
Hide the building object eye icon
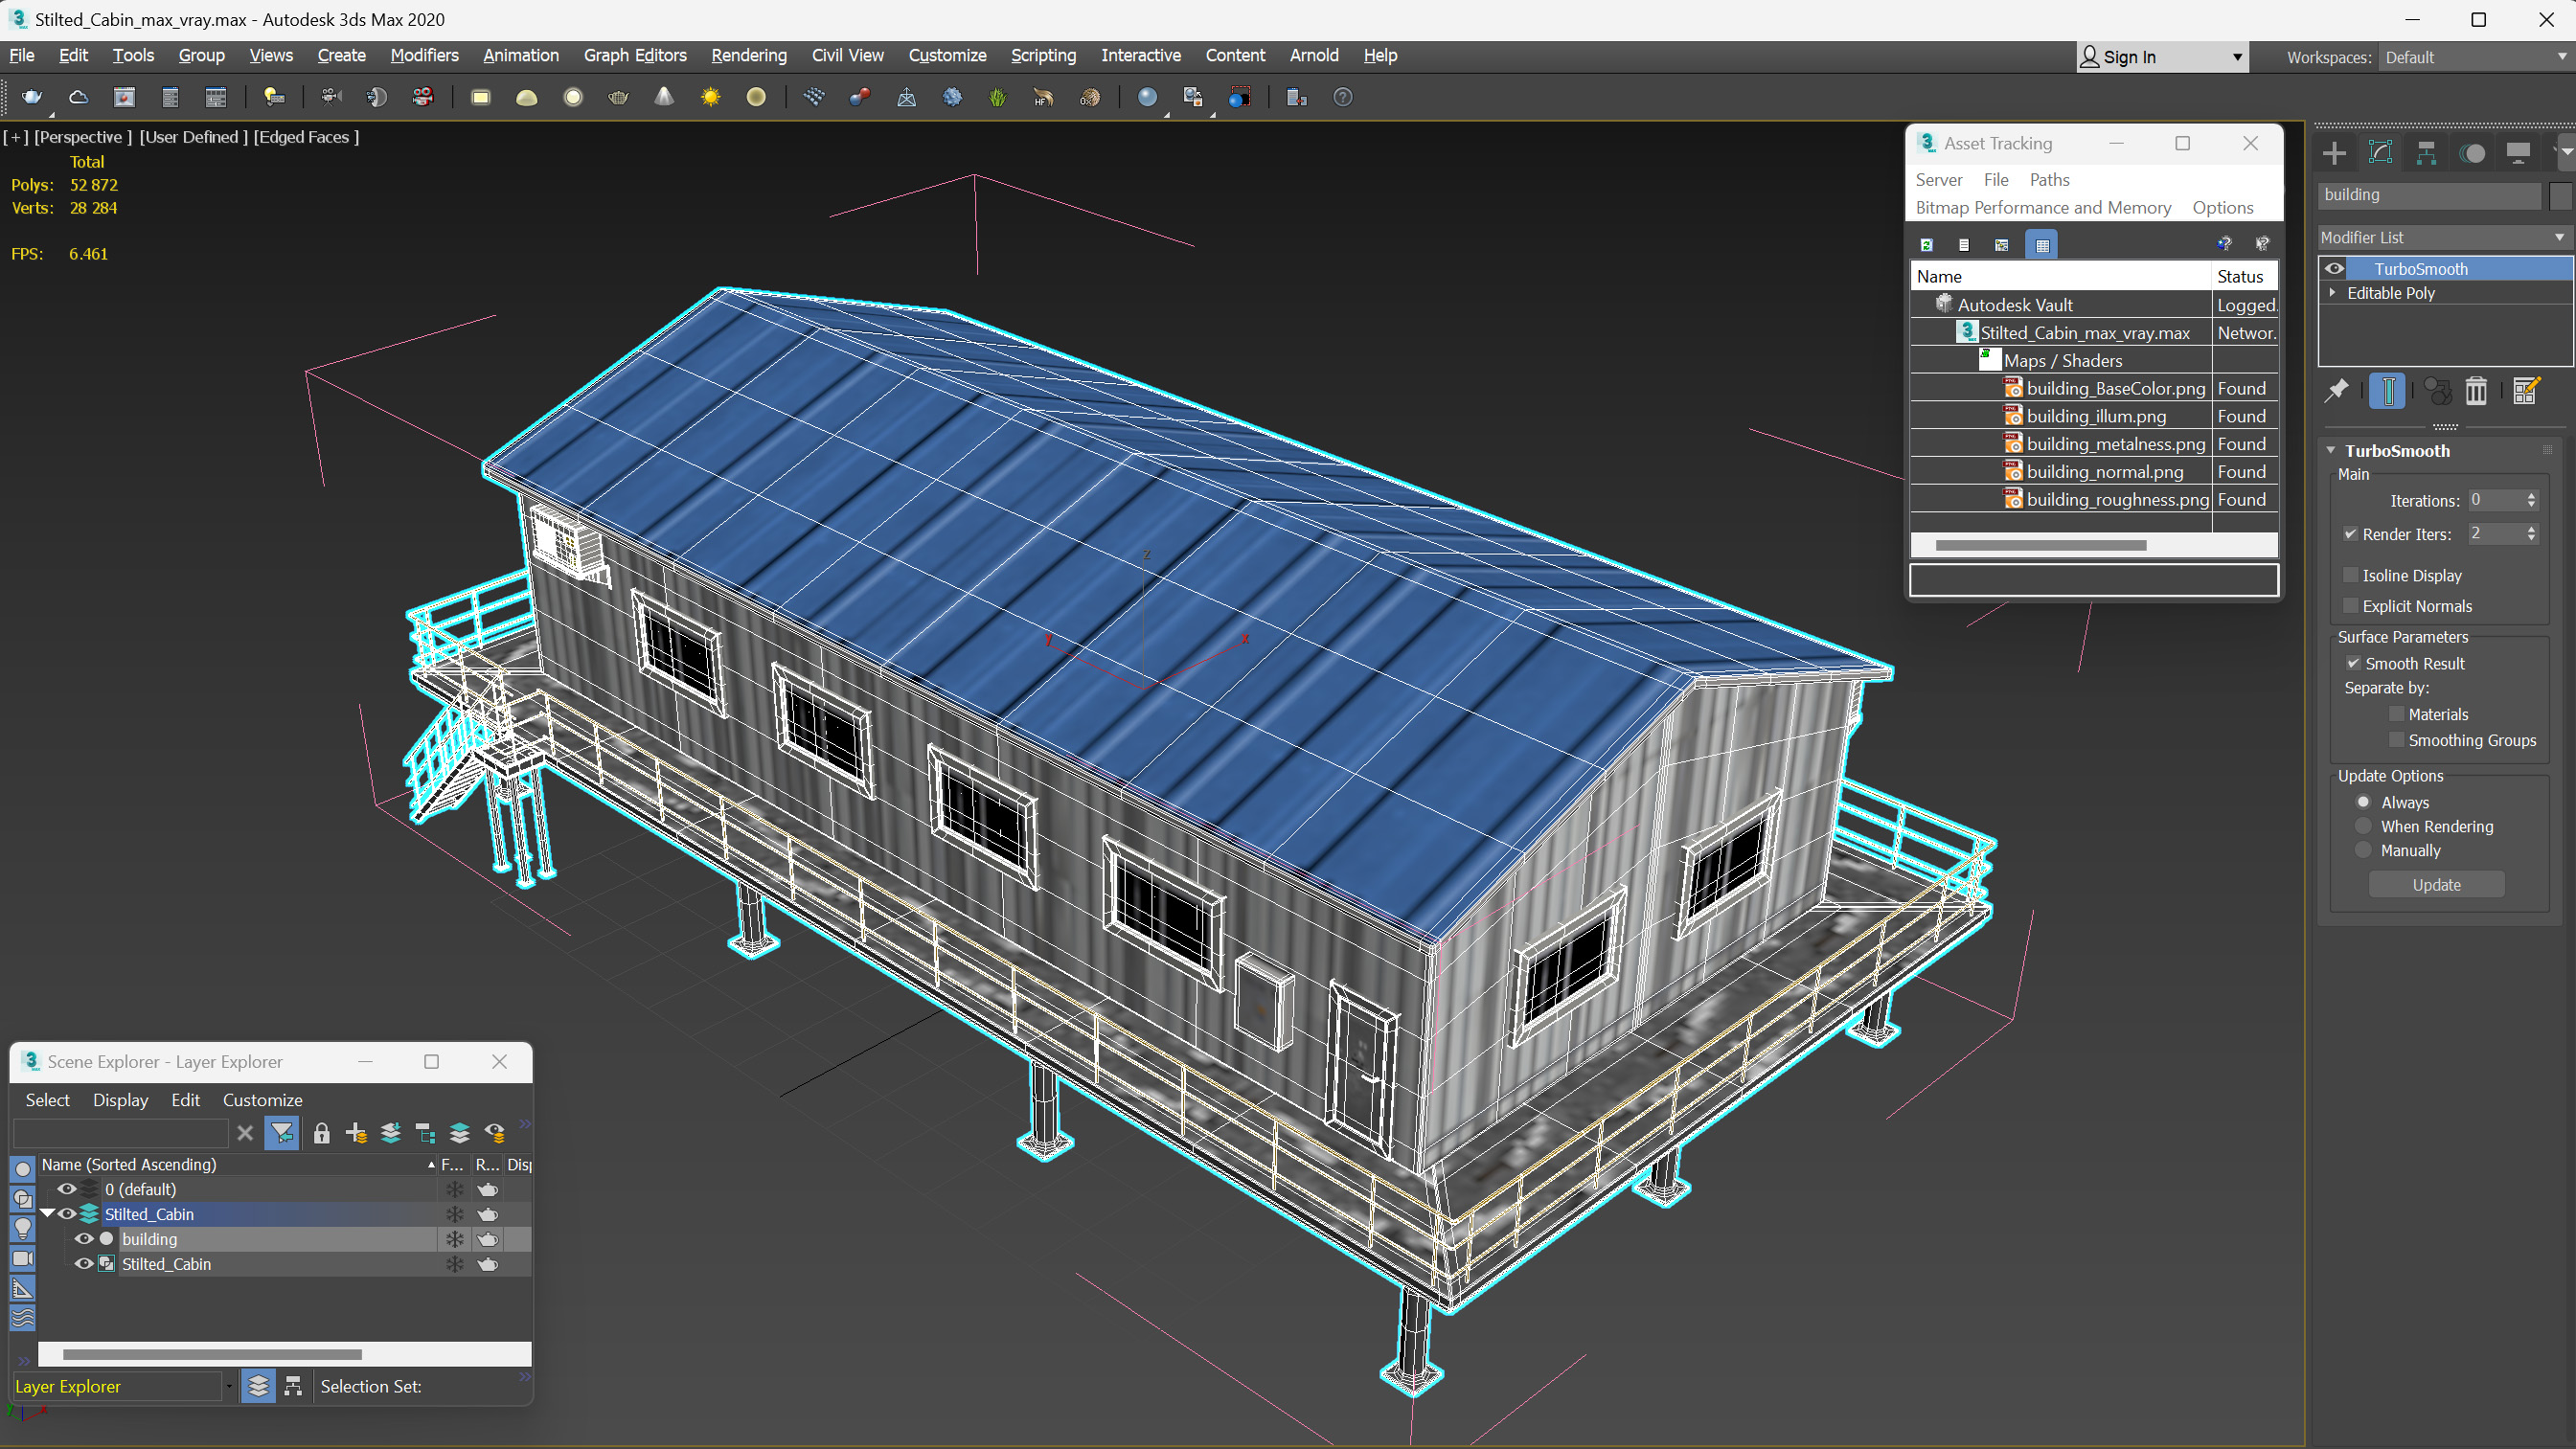pos(84,1239)
